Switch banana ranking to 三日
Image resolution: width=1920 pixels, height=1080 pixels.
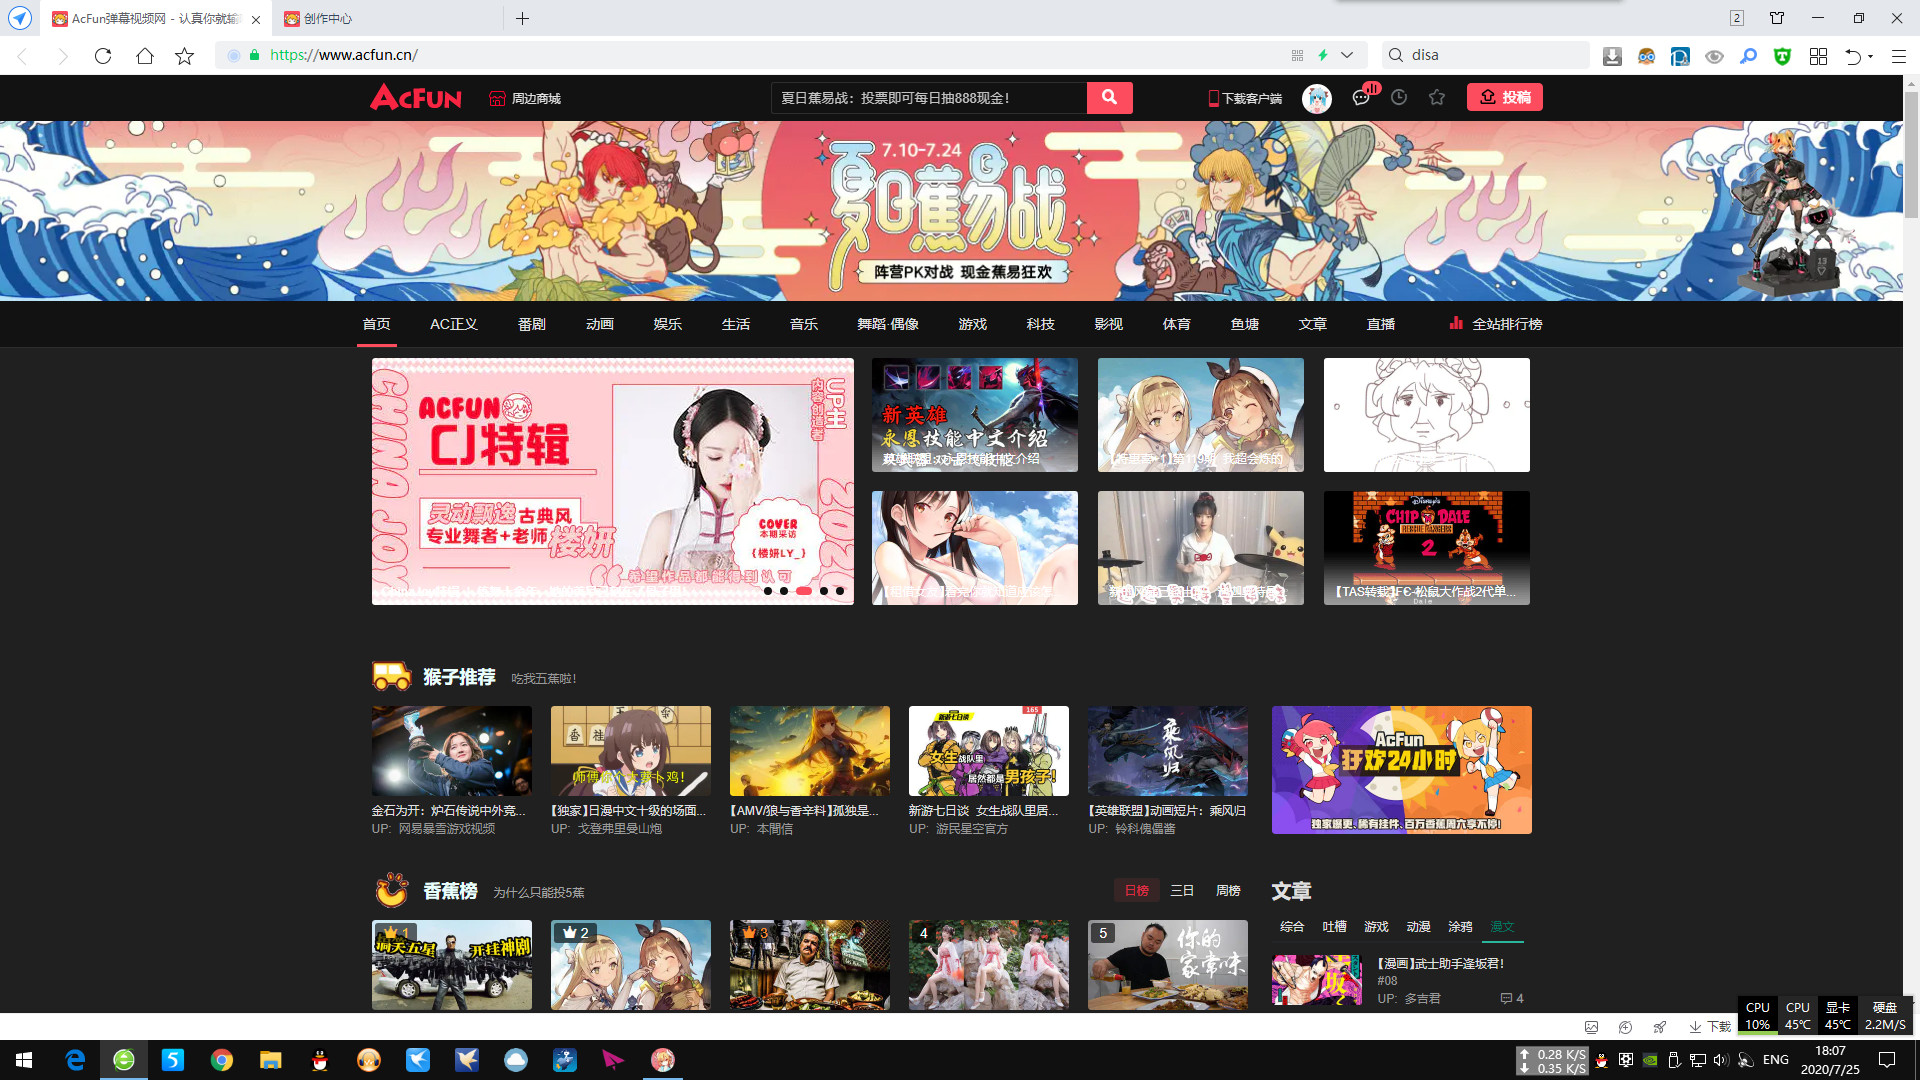(x=1182, y=890)
